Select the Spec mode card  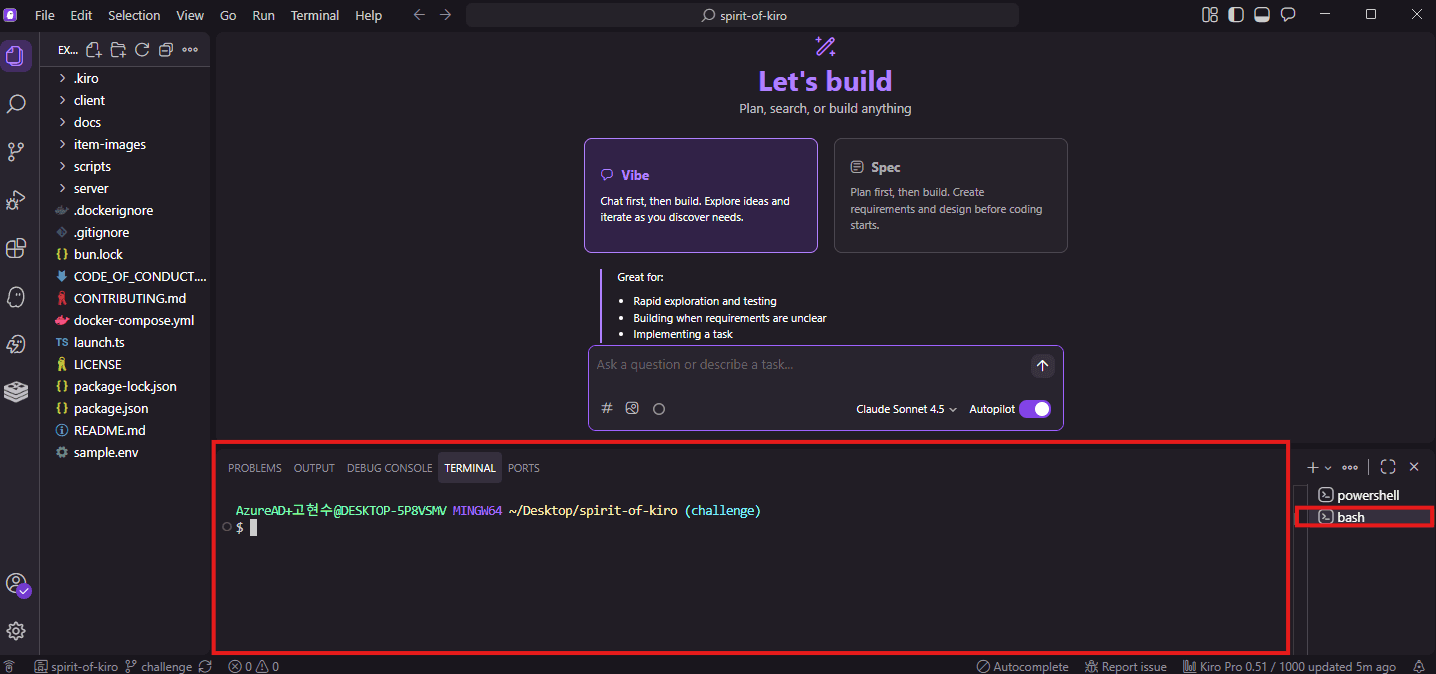[950, 195]
